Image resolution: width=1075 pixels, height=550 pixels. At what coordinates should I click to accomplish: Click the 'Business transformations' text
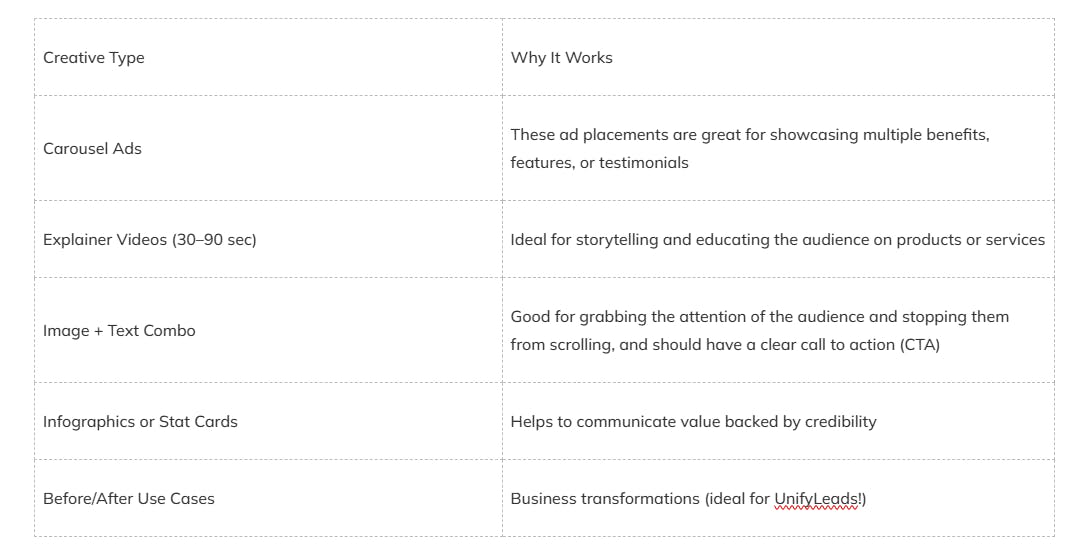pyautogui.click(x=605, y=499)
